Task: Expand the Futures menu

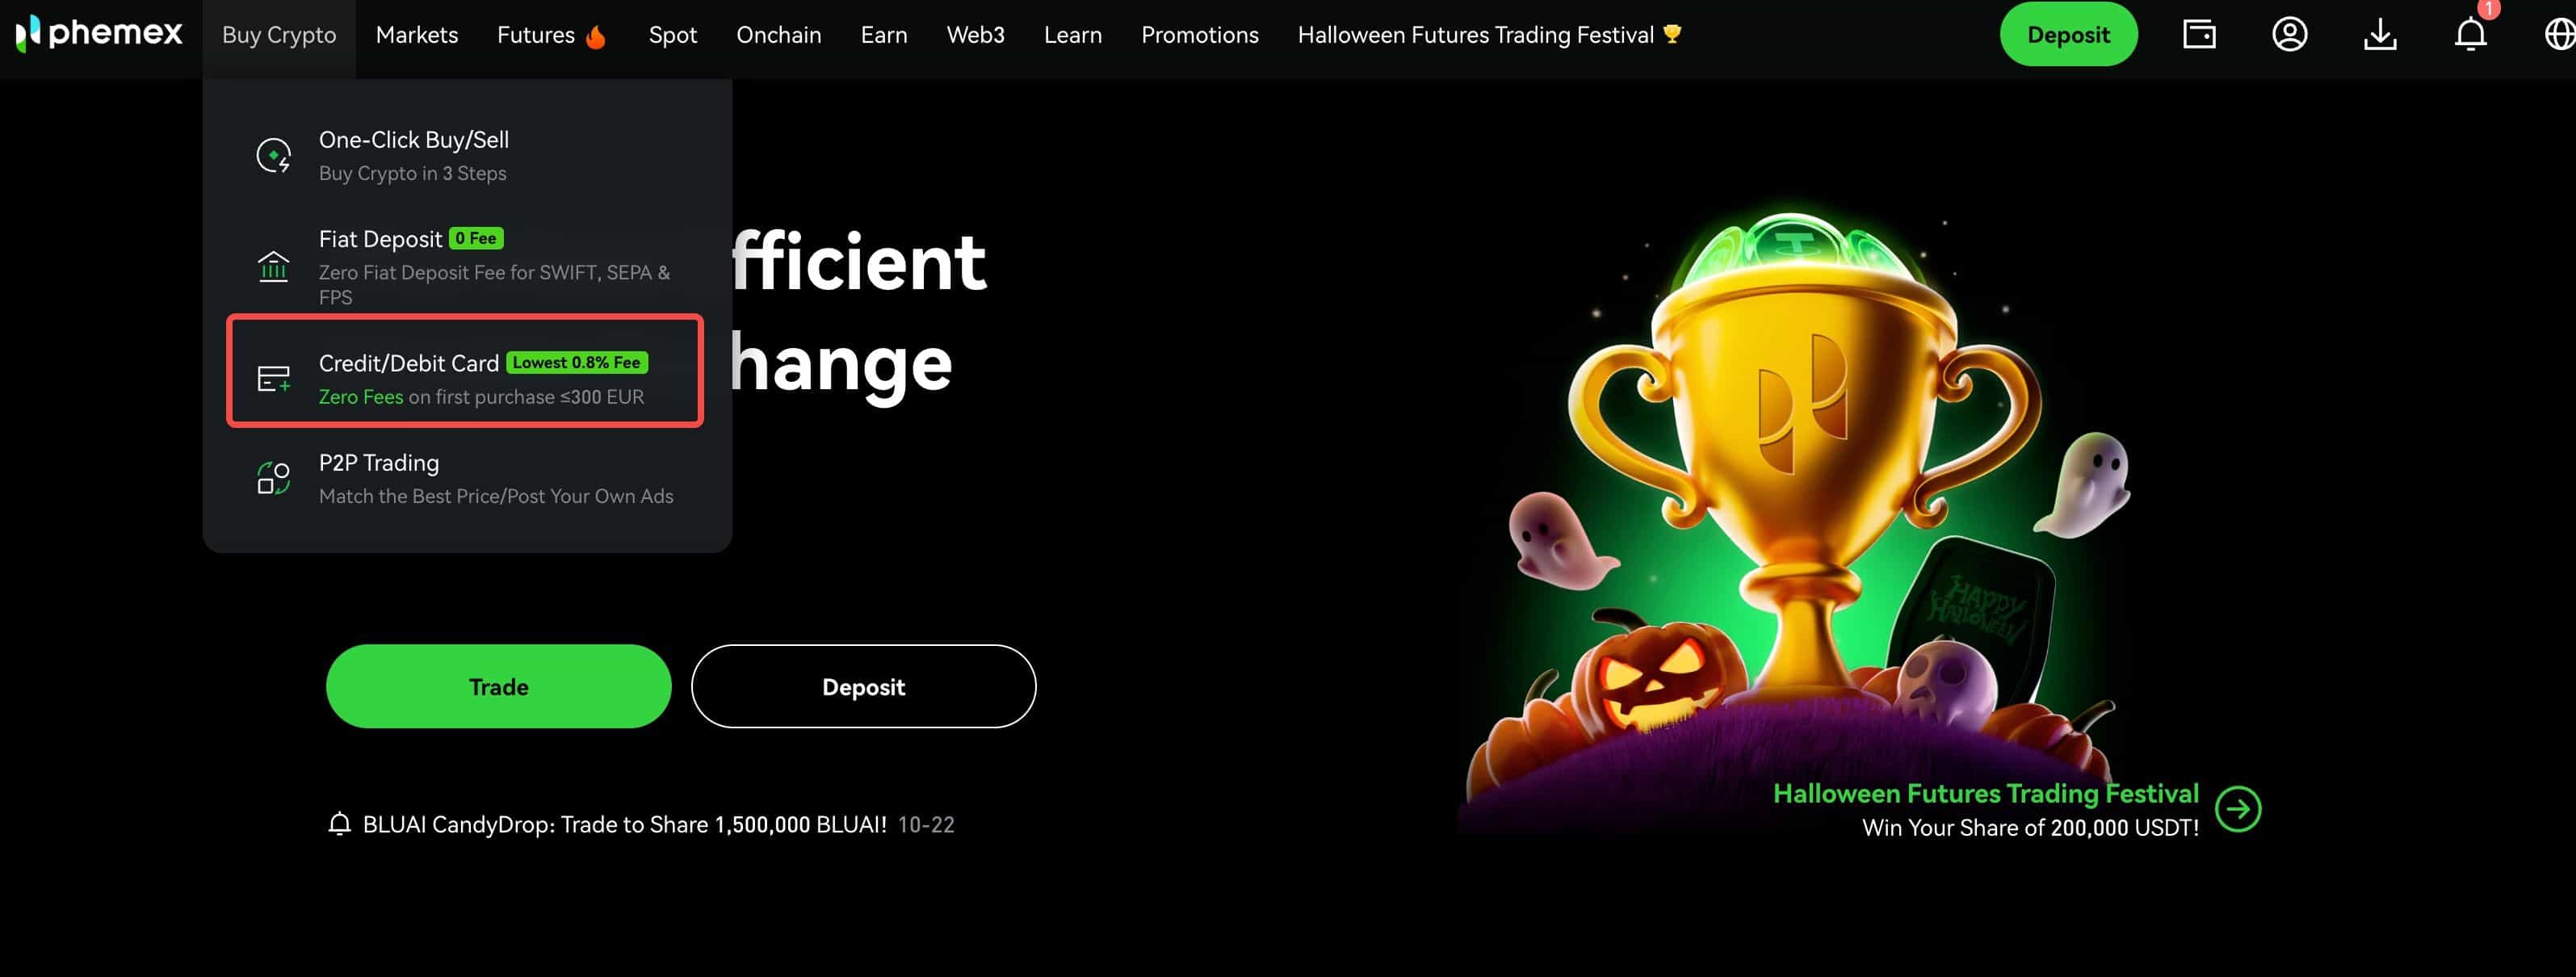Action: [x=551, y=36]
